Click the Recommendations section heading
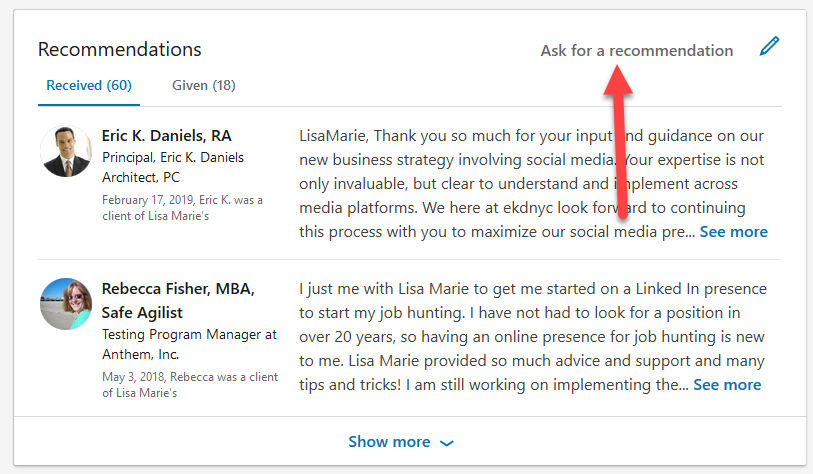 pos(119,49)
